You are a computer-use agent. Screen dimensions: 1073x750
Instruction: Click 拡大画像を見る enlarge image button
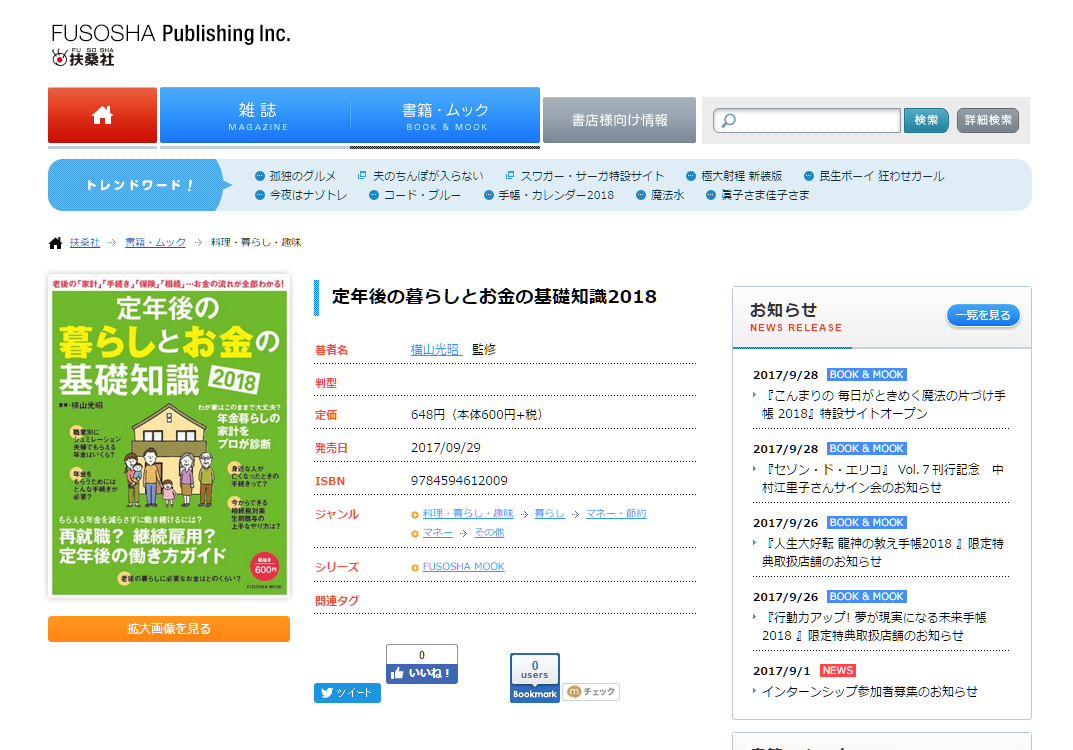coord(169,629)
